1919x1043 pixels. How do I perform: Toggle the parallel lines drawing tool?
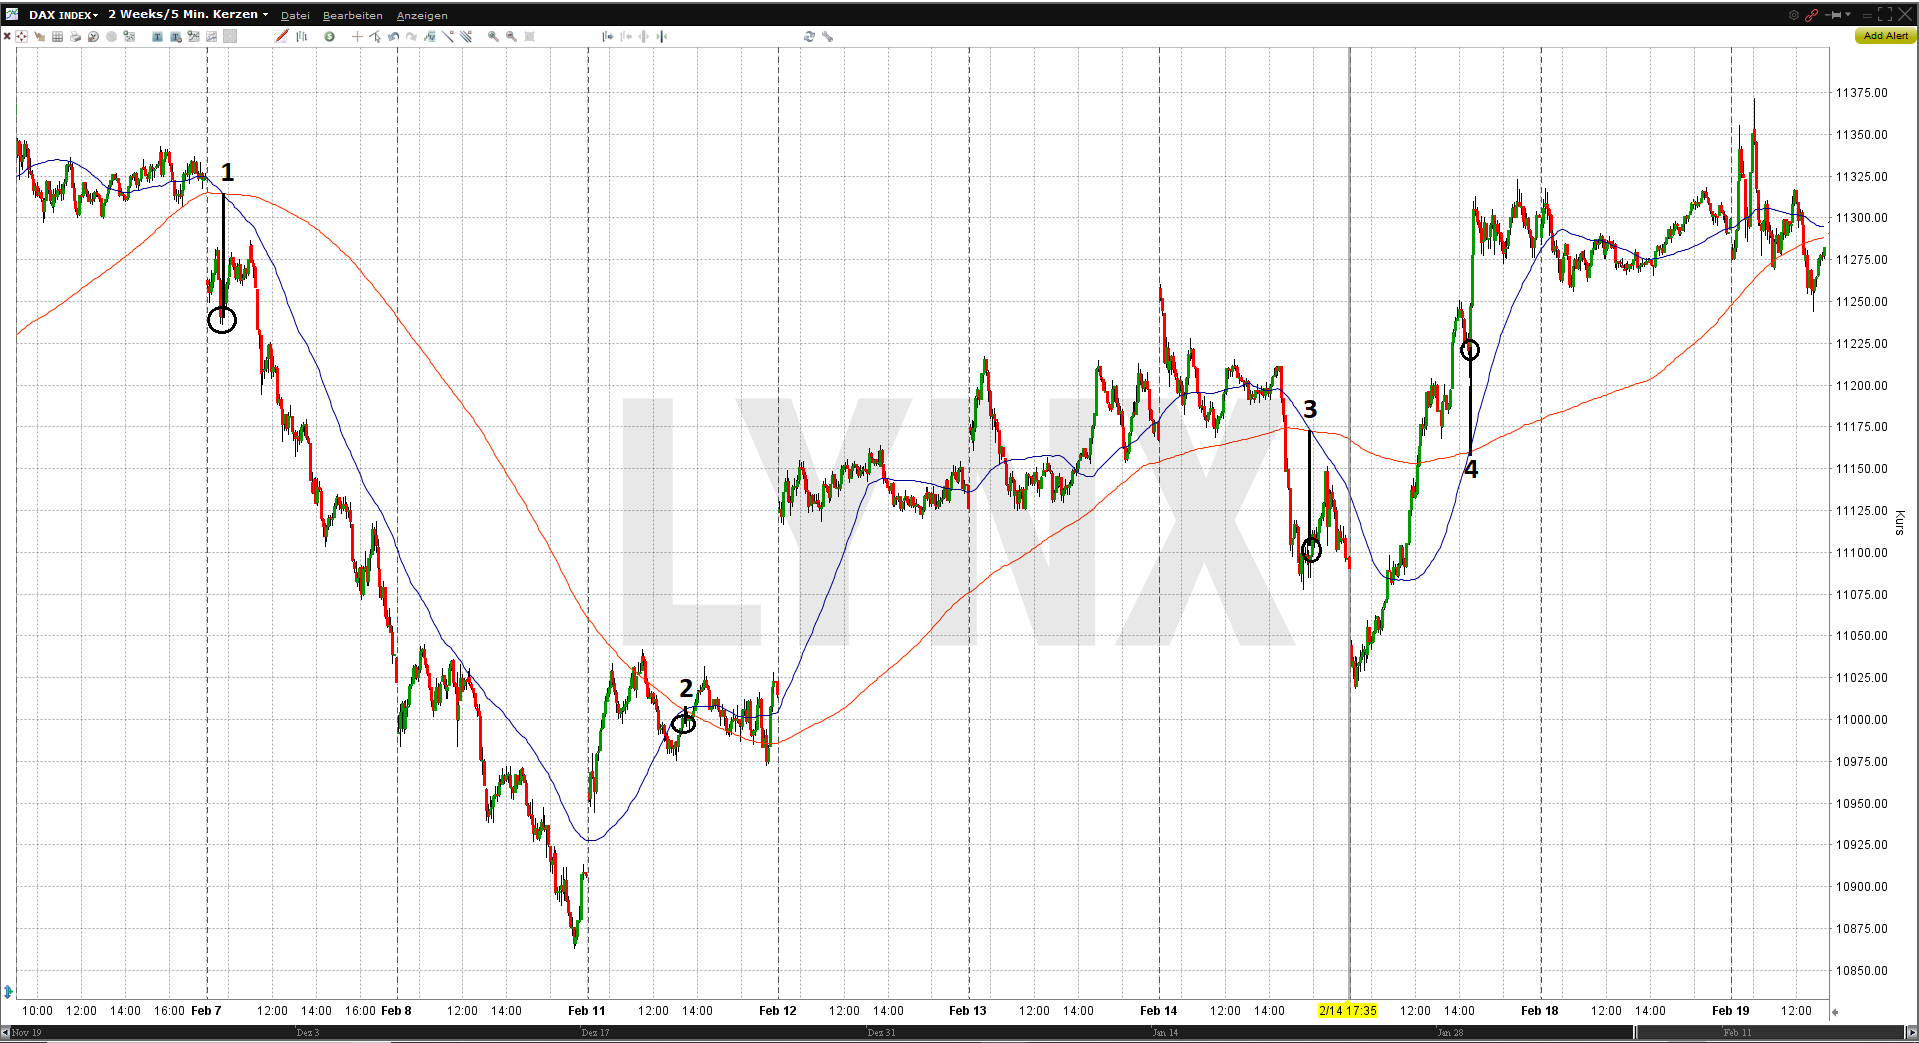[x=466, y=36]
